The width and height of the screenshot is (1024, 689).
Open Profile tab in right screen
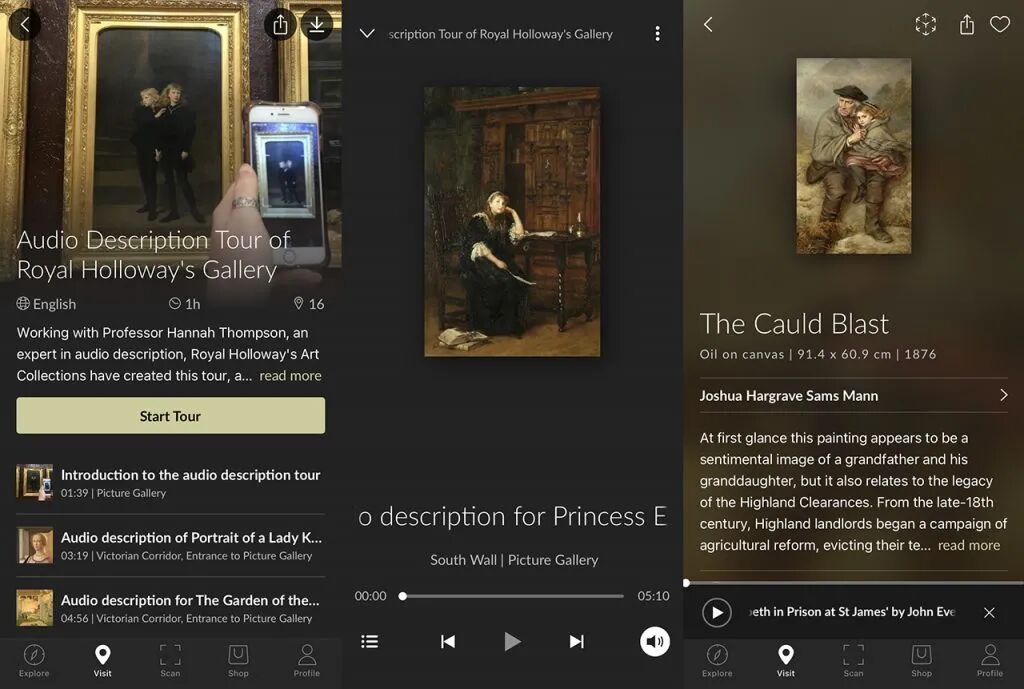pyautogui.click(x=989, y=661)
